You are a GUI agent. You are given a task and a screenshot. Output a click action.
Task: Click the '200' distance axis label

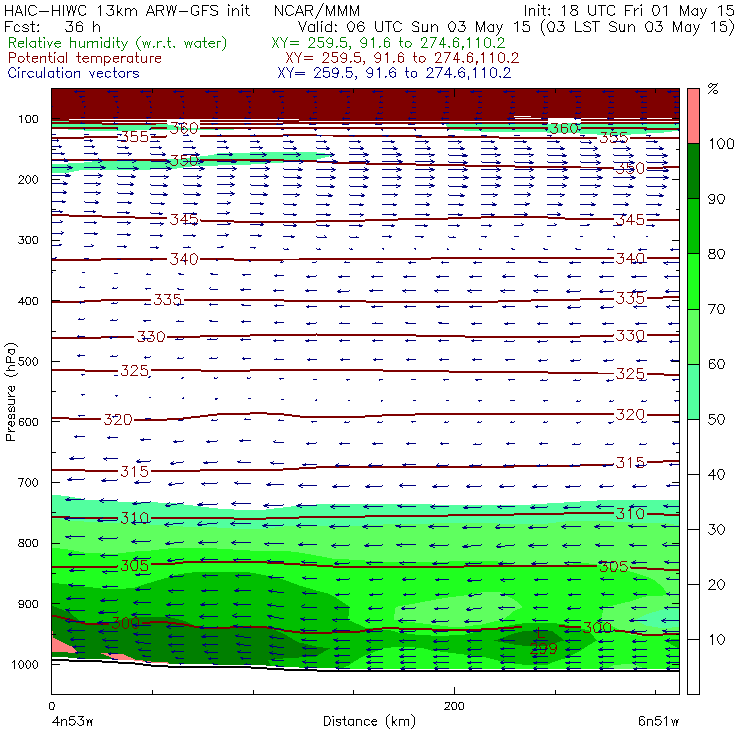[x=454, y=706]
